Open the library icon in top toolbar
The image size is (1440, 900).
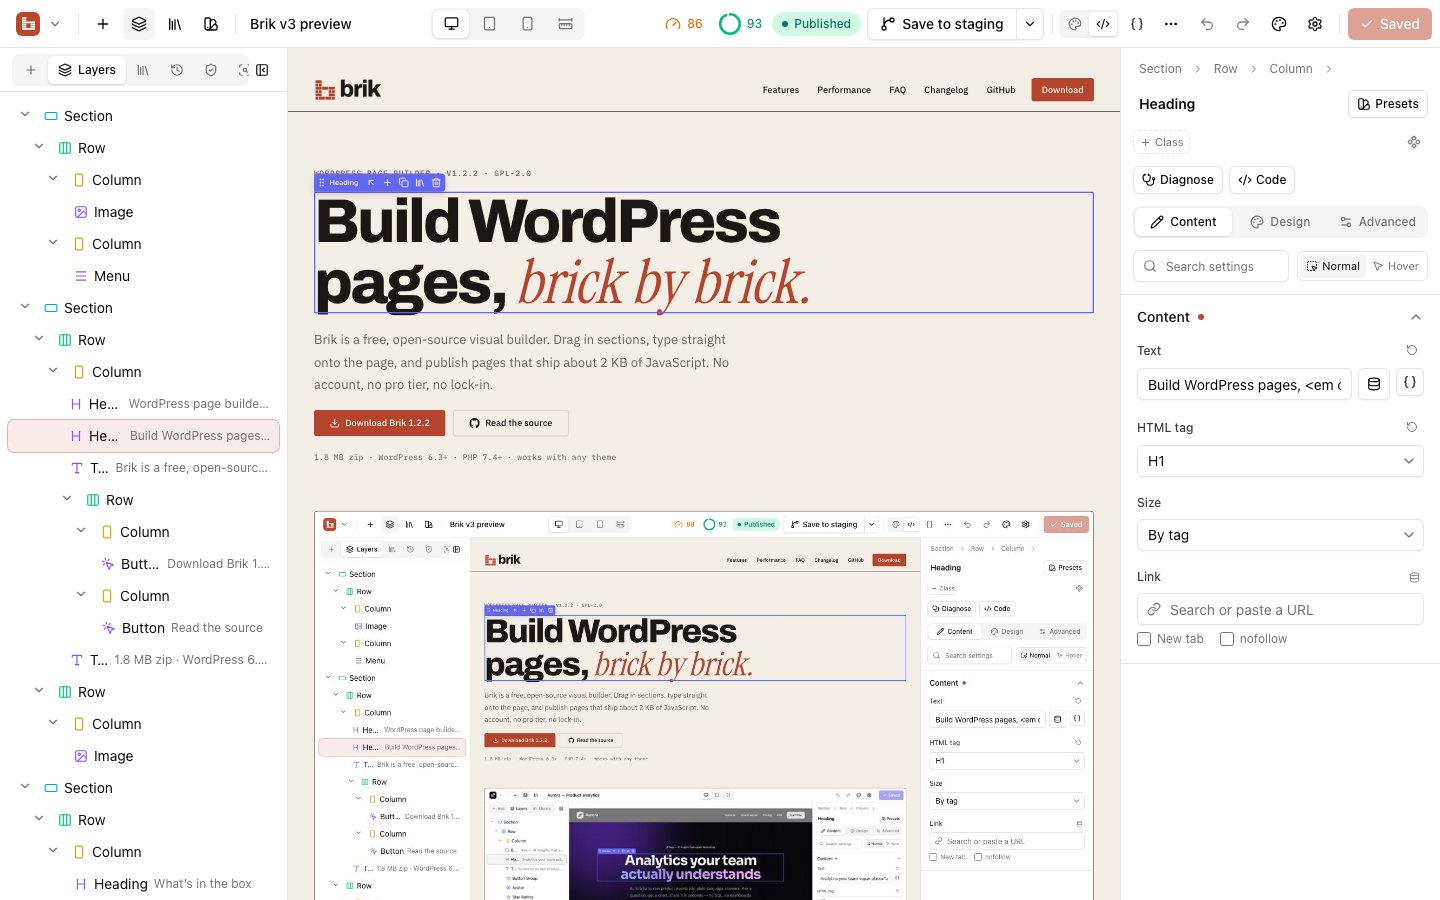click(175, 24)
